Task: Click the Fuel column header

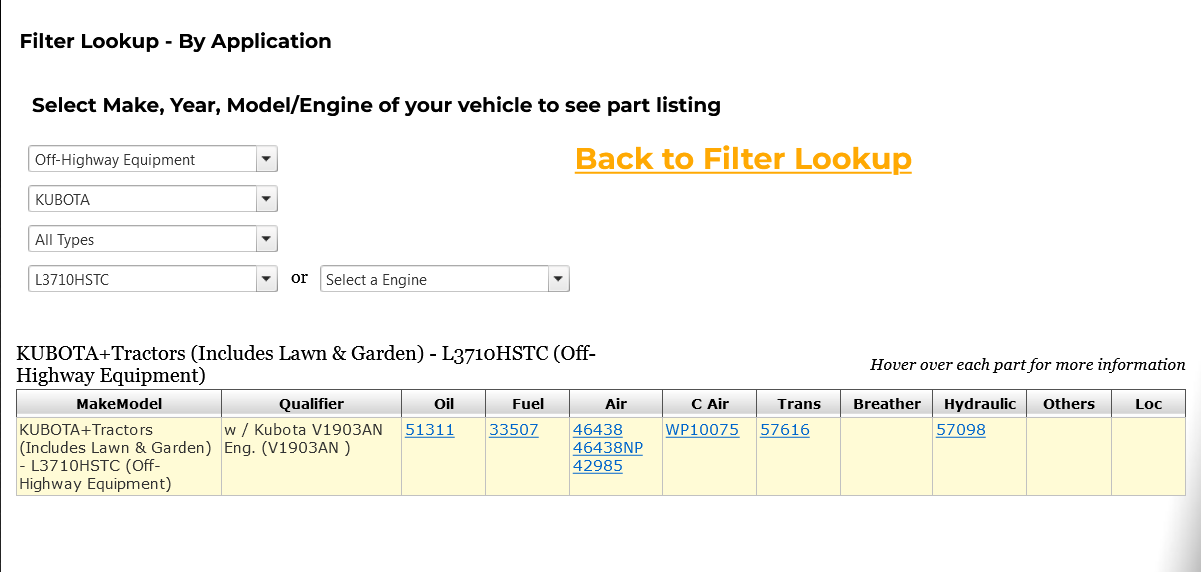Action: tap(527, 404)
